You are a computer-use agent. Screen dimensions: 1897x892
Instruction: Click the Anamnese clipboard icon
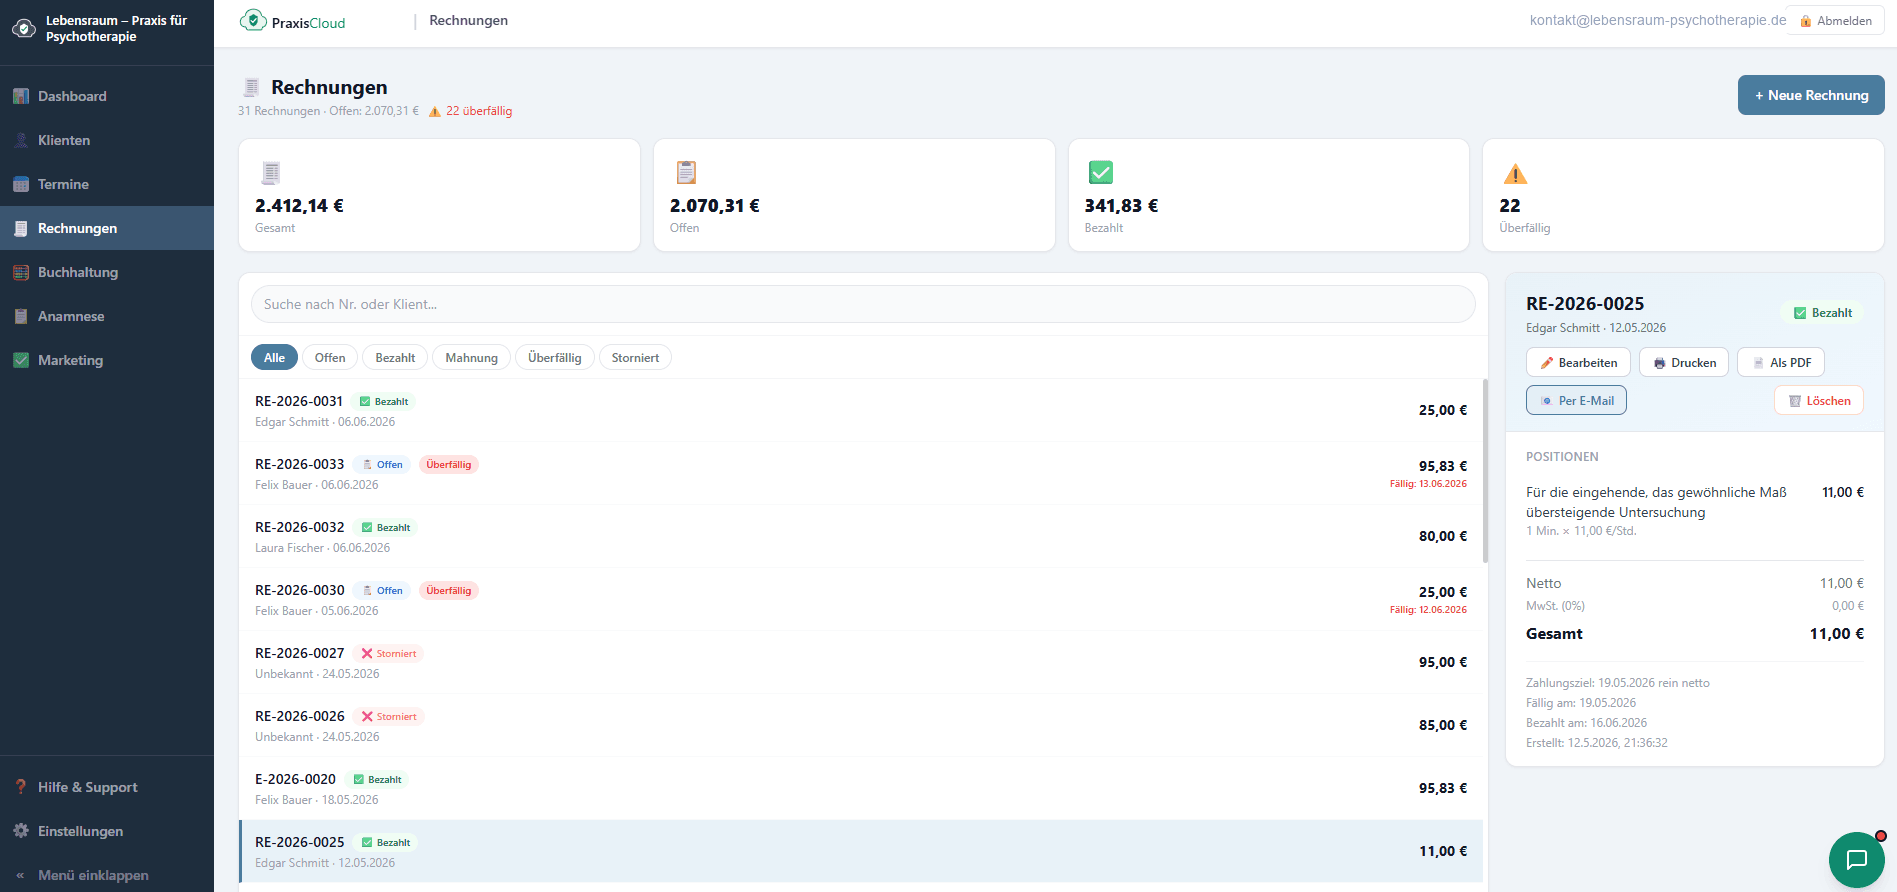[21, 316]
